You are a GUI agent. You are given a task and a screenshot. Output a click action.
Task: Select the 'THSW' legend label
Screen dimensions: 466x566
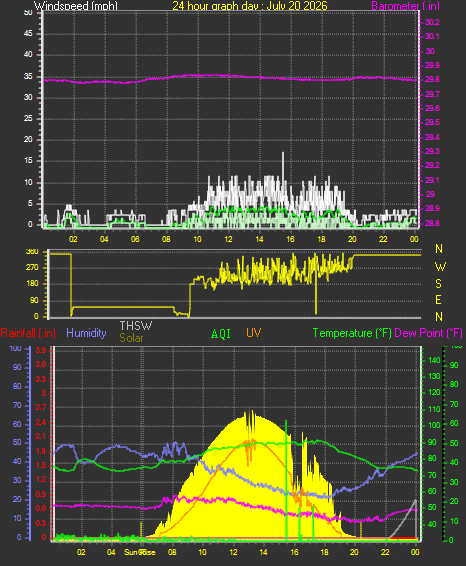pyautogui.click(x=136, y=326)
